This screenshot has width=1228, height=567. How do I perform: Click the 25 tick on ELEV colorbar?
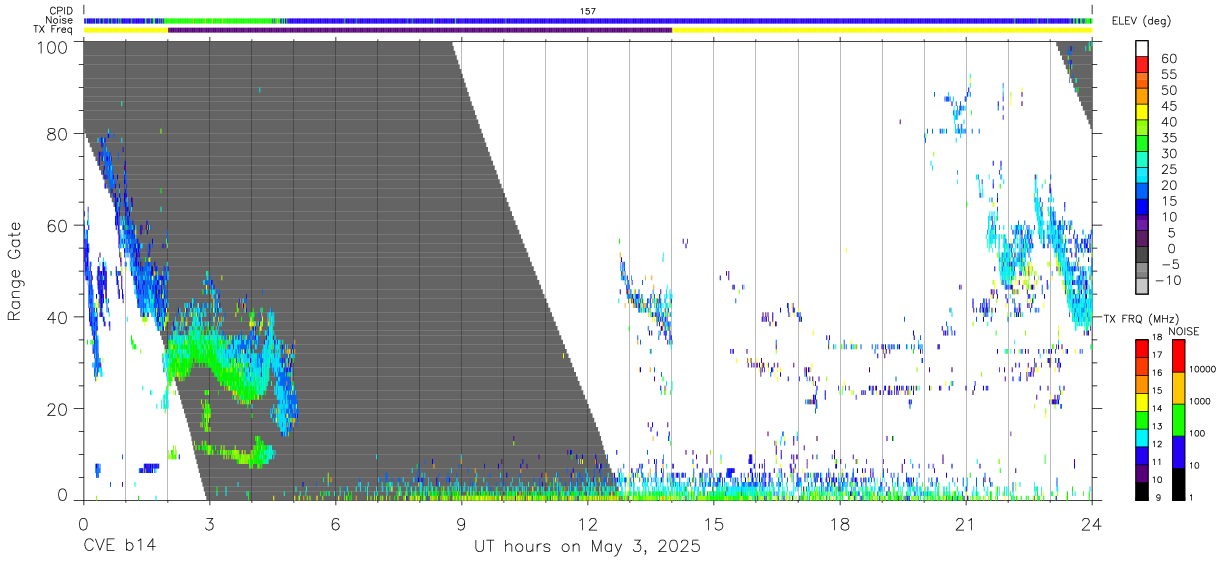pos(1168,169)
